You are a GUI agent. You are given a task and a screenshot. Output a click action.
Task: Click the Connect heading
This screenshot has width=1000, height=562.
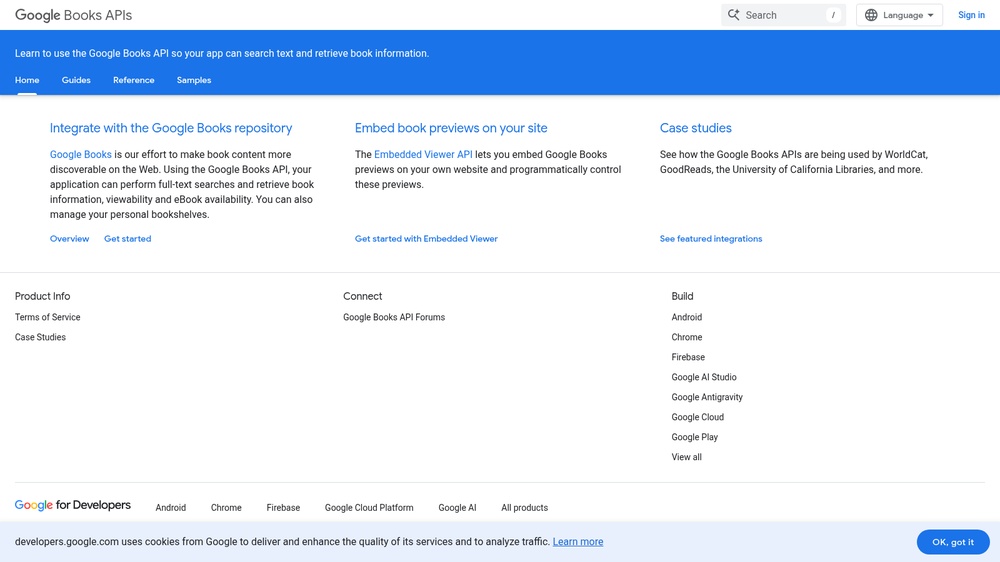coord(362,296)
